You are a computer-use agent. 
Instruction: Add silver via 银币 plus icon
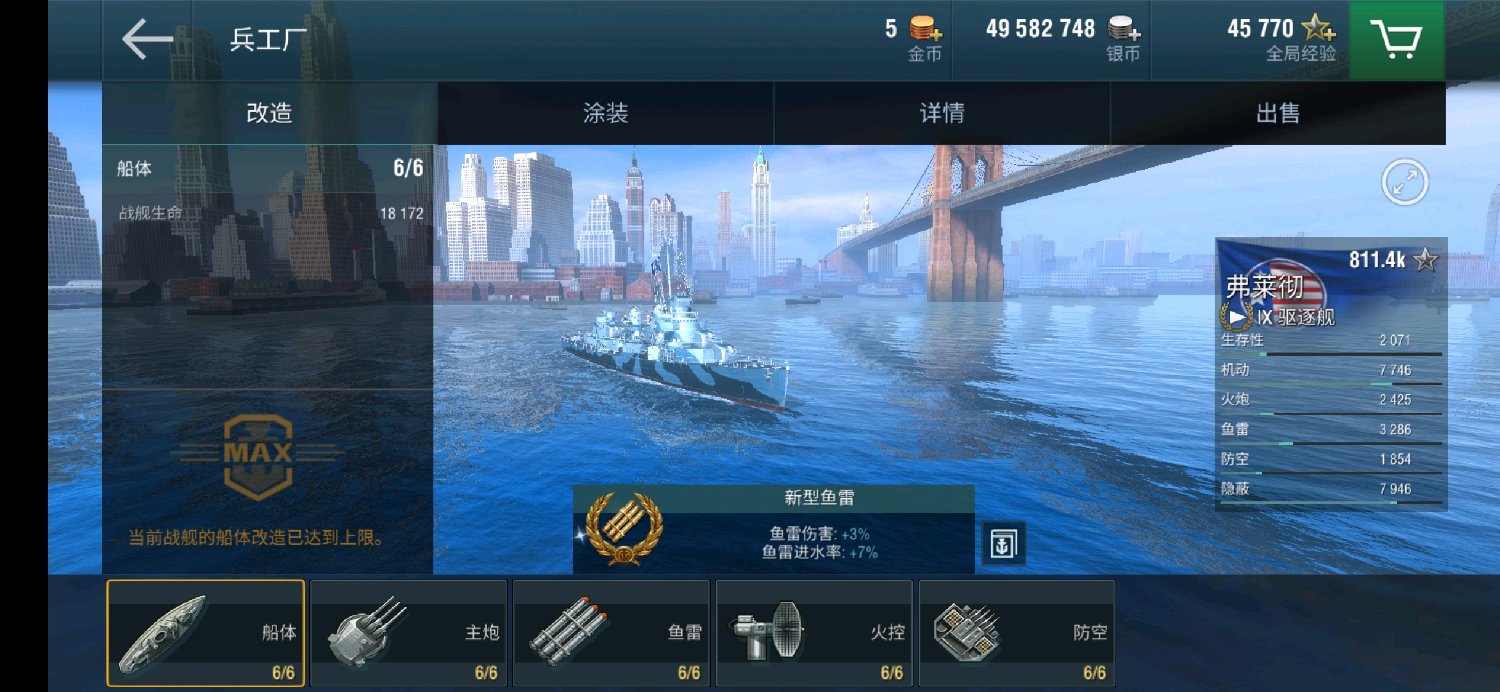(x=1125, y=29)
